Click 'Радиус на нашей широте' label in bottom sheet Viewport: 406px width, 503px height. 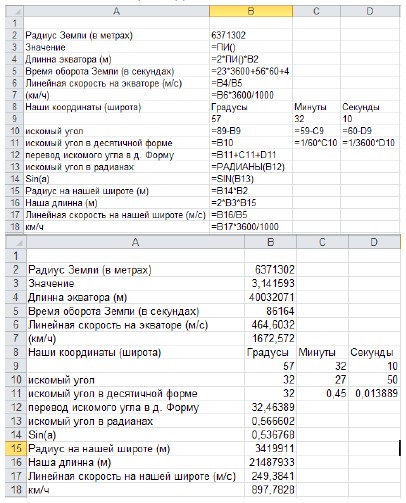99,449
